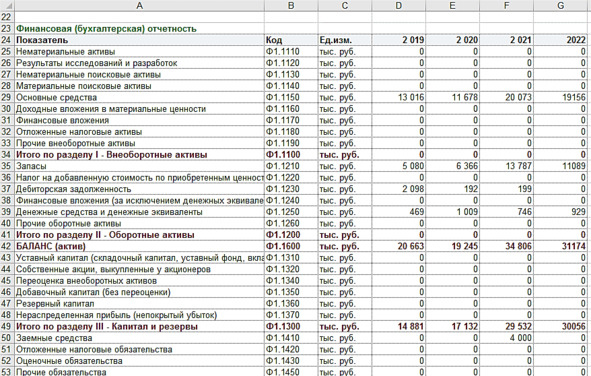
Task: Select balance value '34 806'
Action: [507, 246]
